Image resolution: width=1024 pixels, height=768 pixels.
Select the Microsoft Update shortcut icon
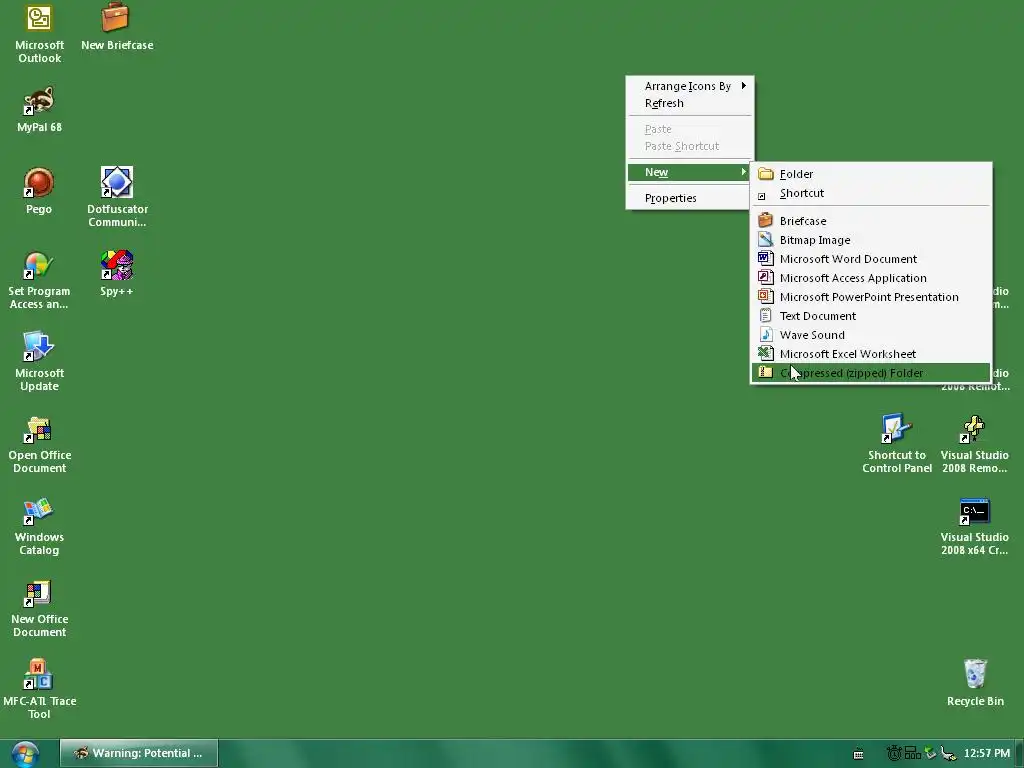click(x=39, y=361)
